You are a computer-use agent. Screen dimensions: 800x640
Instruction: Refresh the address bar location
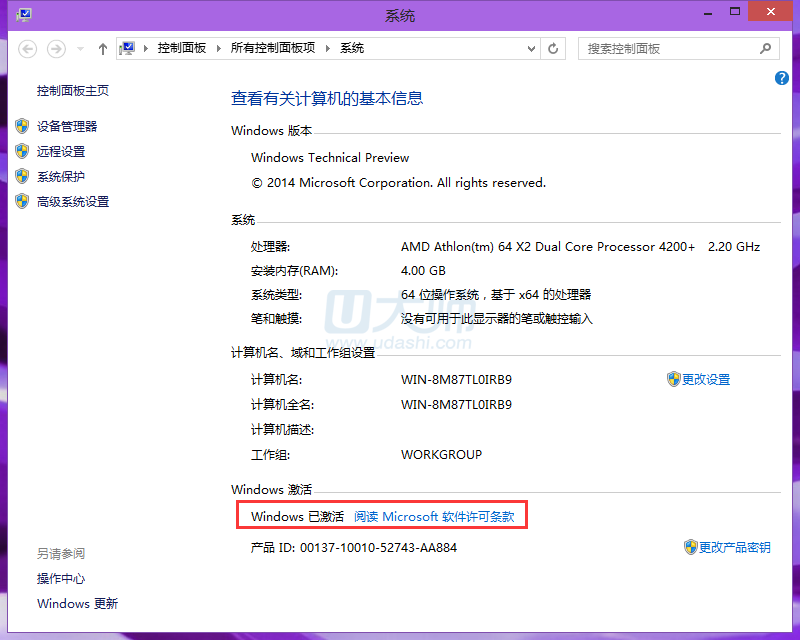(x=554, y=48)
